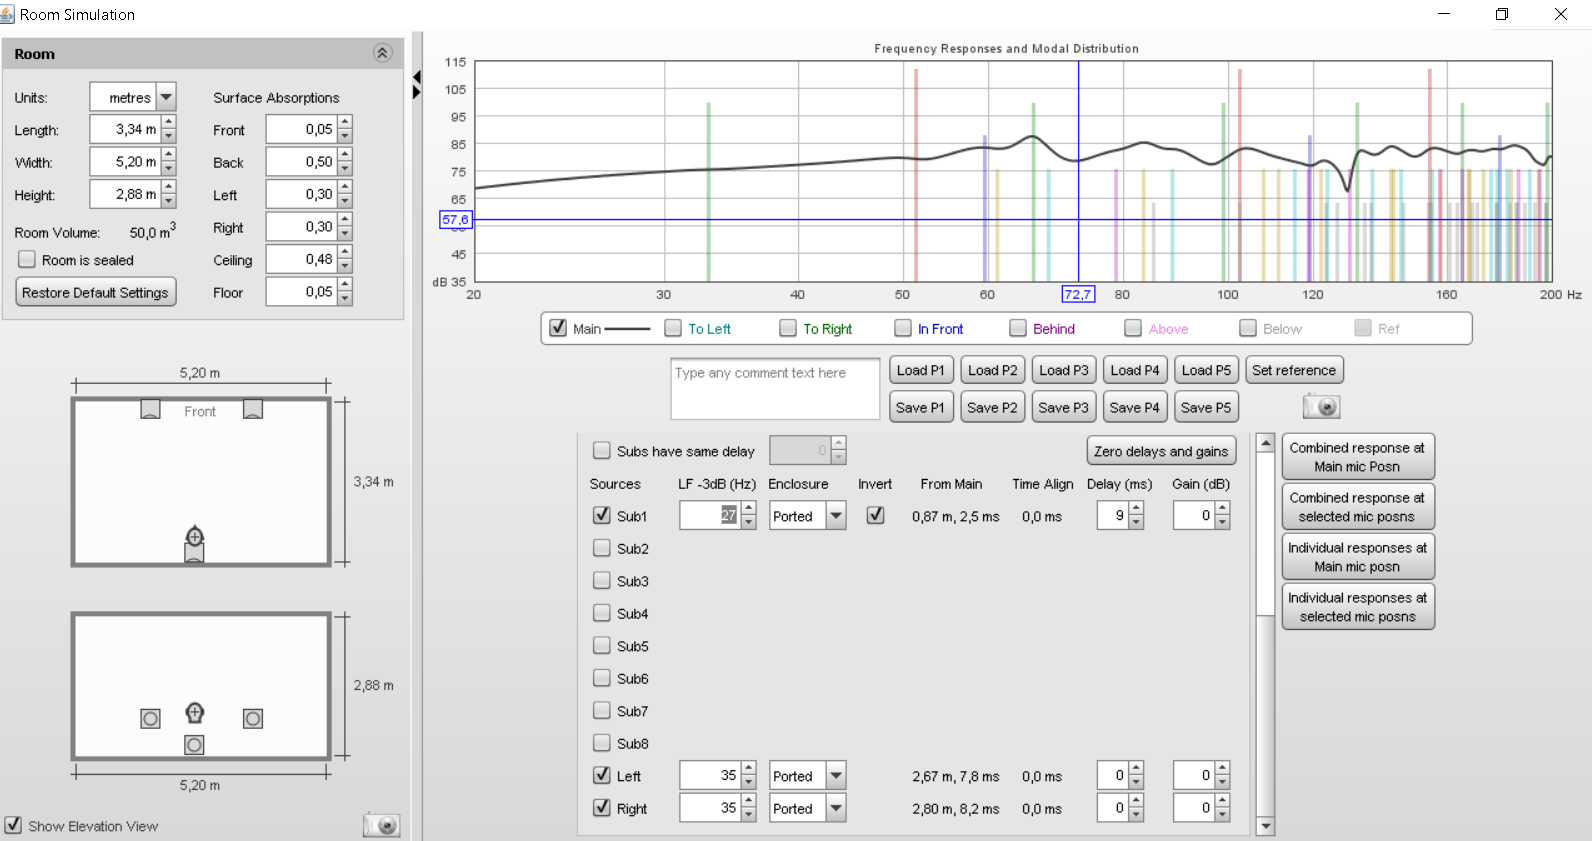Image resolution: width=1592 pixels, height=841 pixels.
Task: Collapse the Room panel with the chevron icon
Action: click(x=382, y=54)
